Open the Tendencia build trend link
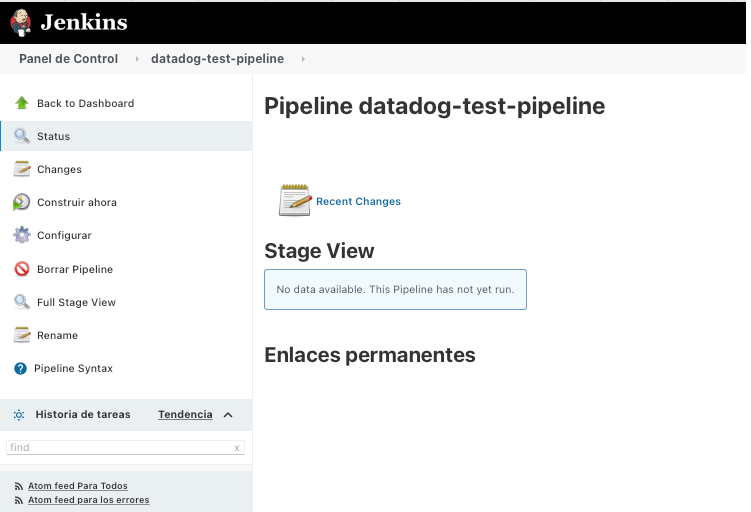The width and height of the screenshot is (751, 512). click(185, 414)
